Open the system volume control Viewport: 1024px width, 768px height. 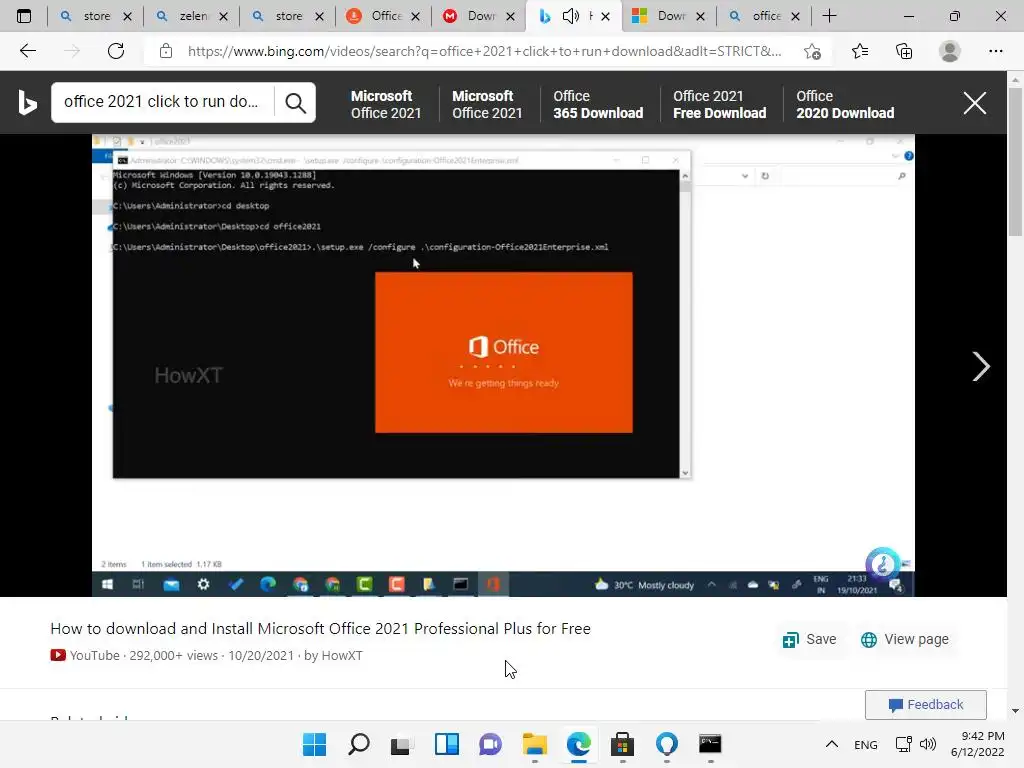(x=927, y=744)
